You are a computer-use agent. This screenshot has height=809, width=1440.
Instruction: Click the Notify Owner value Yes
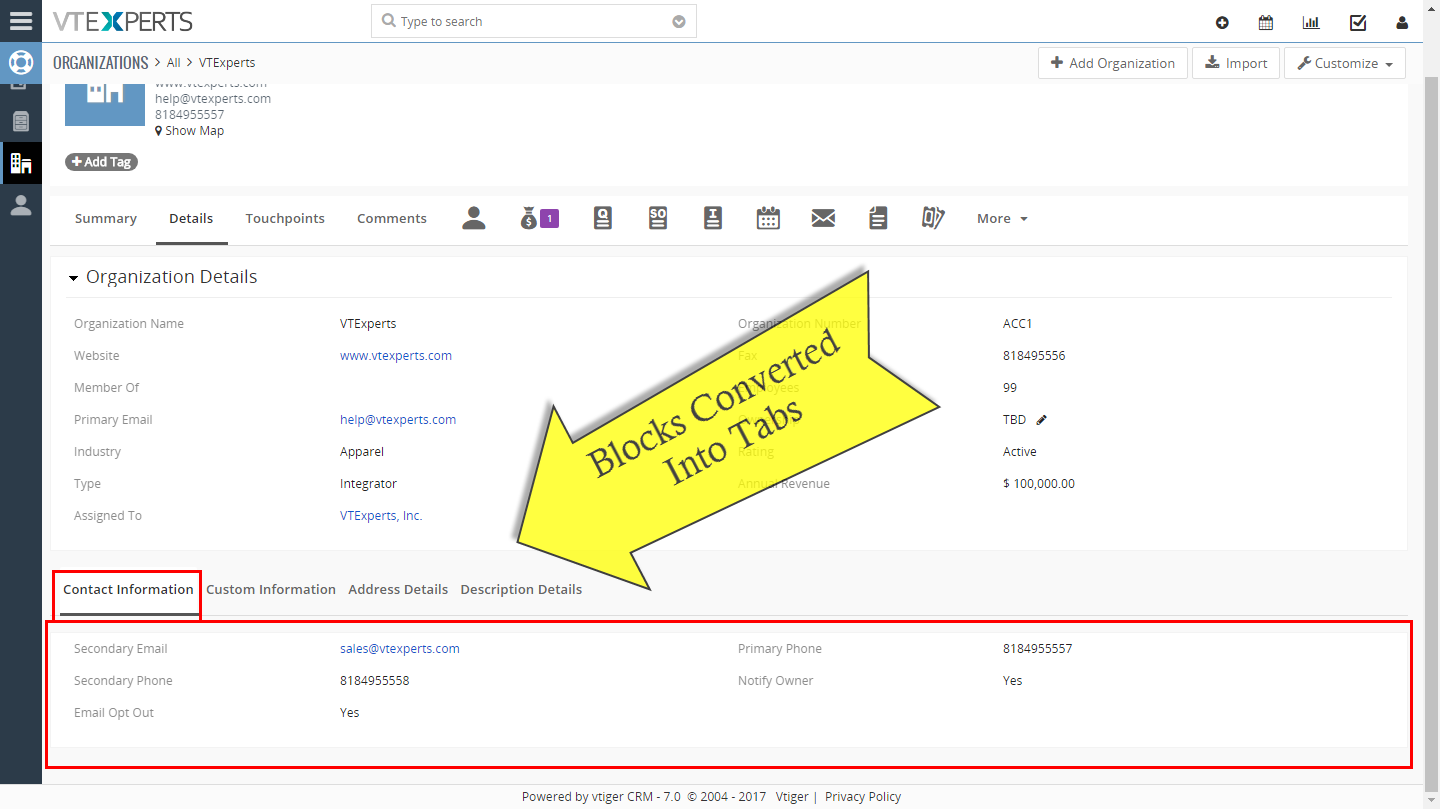(x=1013, y=681)
